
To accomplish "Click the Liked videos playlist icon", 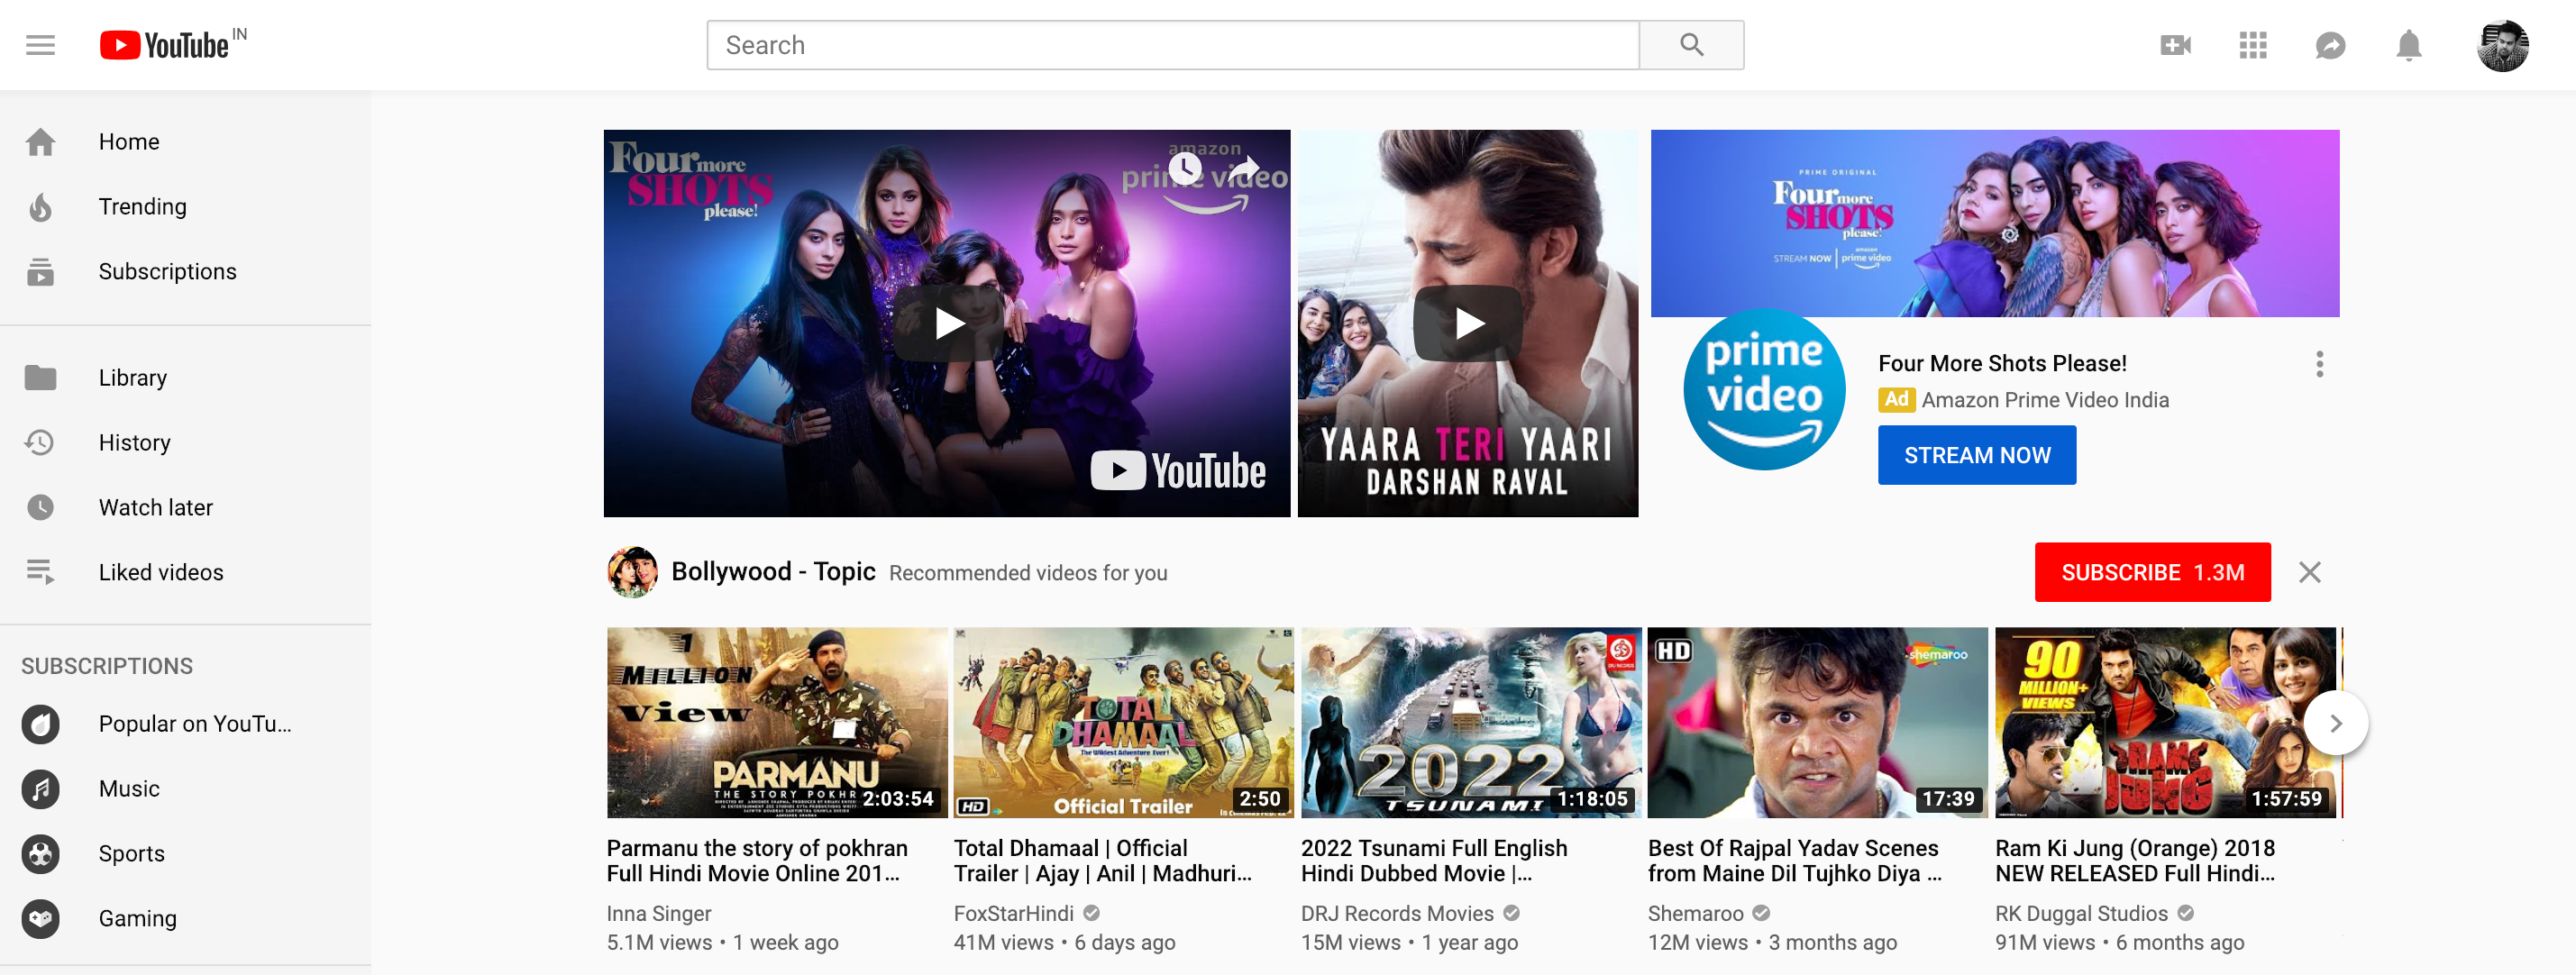I will click(x=40, y=572).
